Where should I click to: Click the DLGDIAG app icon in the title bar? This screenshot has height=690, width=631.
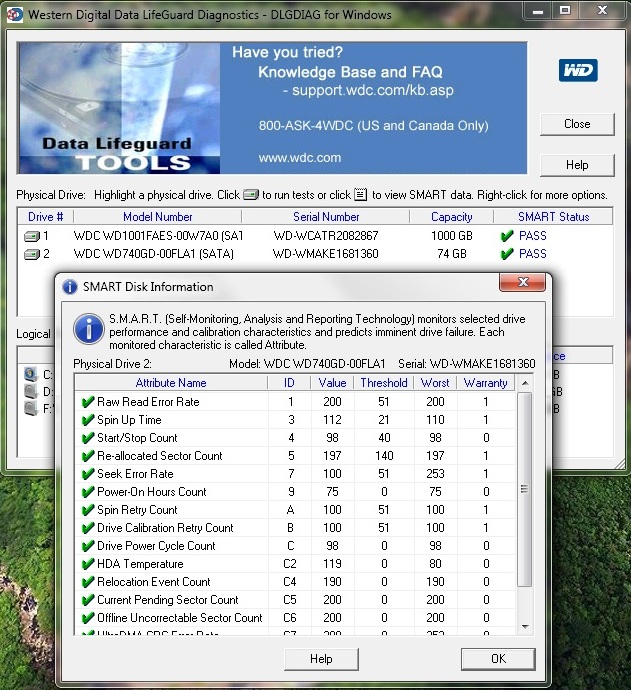(14, 15)
